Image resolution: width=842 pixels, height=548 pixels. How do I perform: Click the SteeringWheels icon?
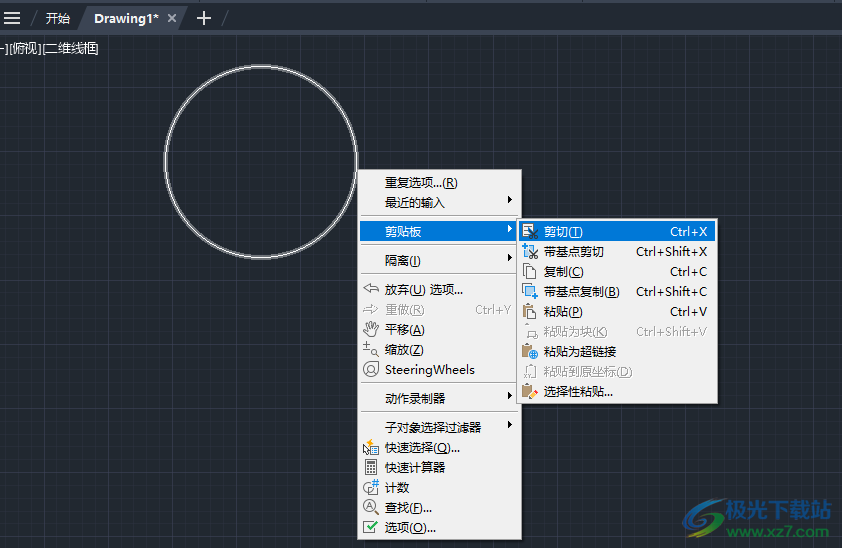[x=371, y=369]
